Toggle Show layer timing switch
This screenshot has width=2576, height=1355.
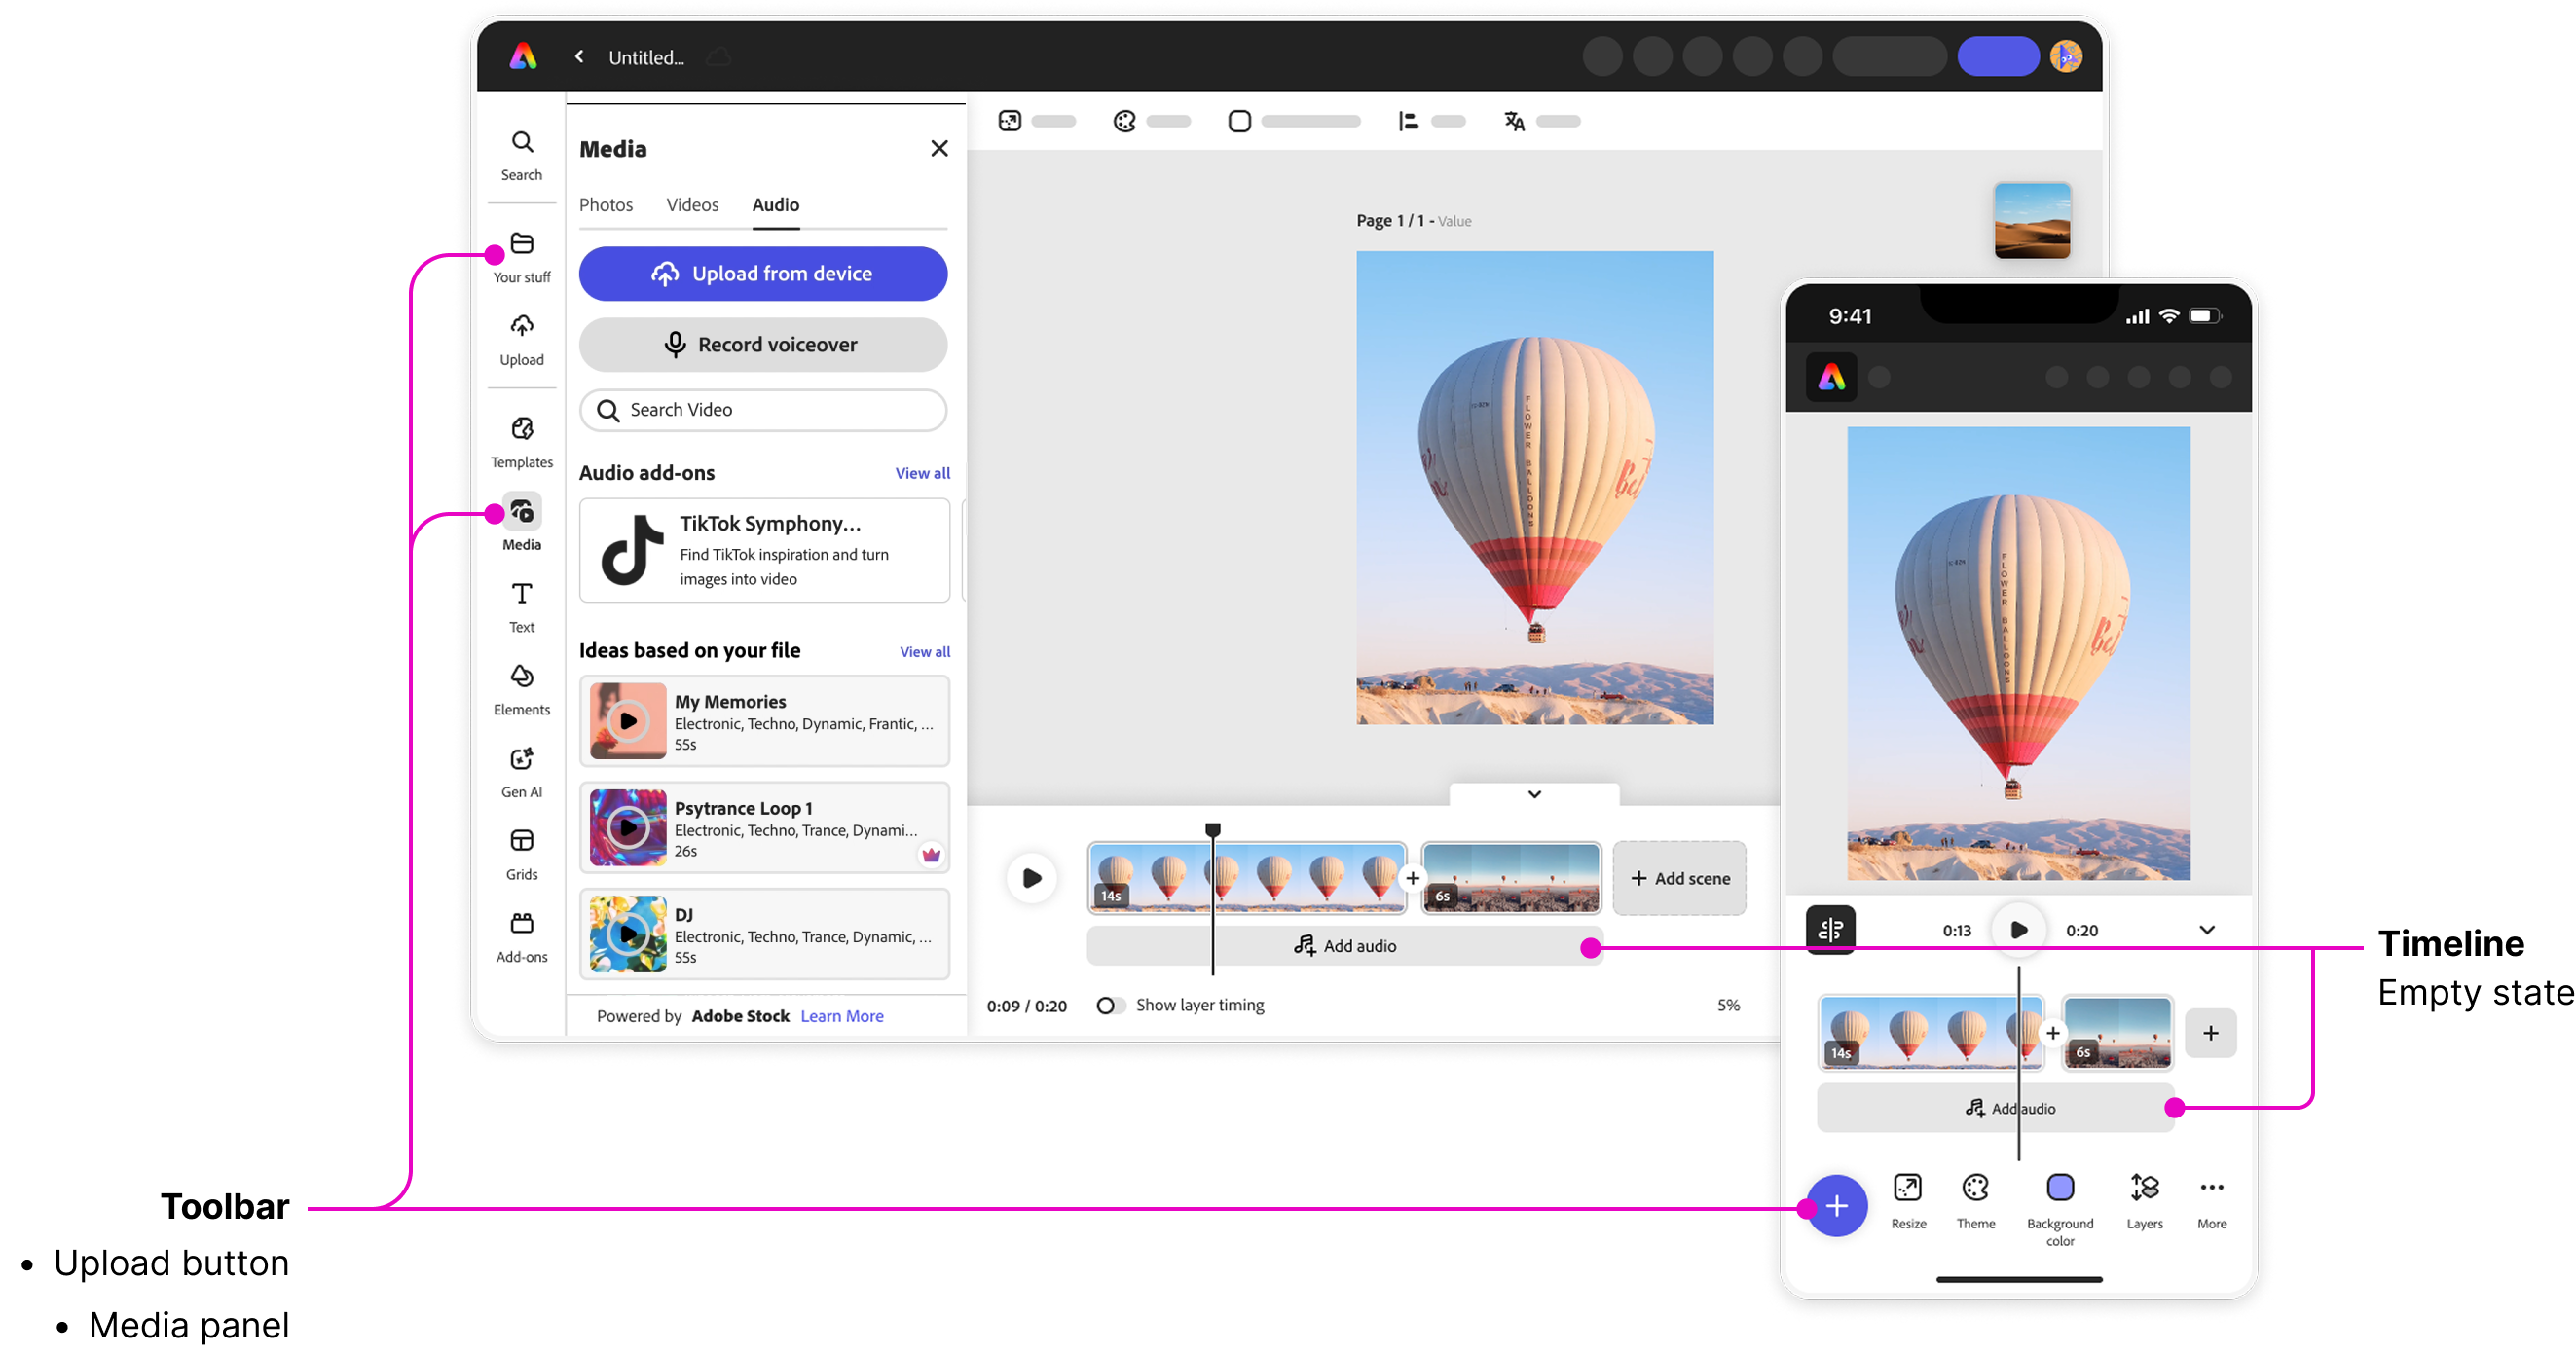point(1109,1005)
